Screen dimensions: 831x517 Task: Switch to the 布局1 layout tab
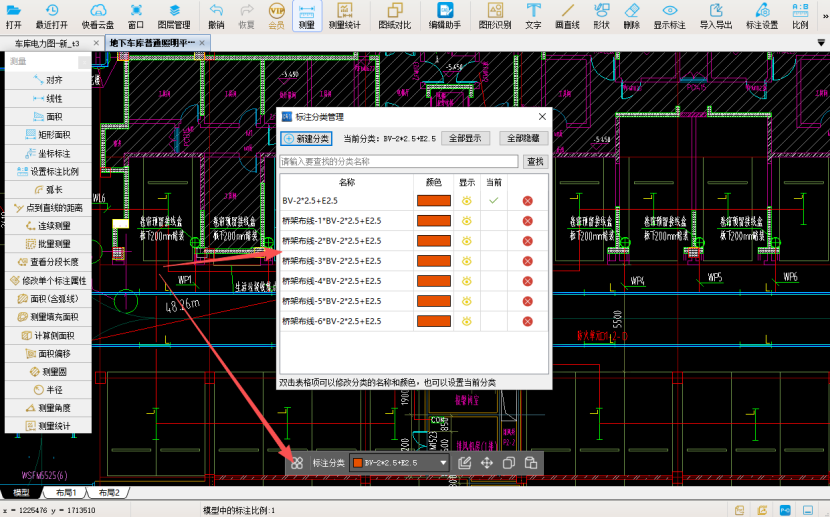click(x=65, y=493)
